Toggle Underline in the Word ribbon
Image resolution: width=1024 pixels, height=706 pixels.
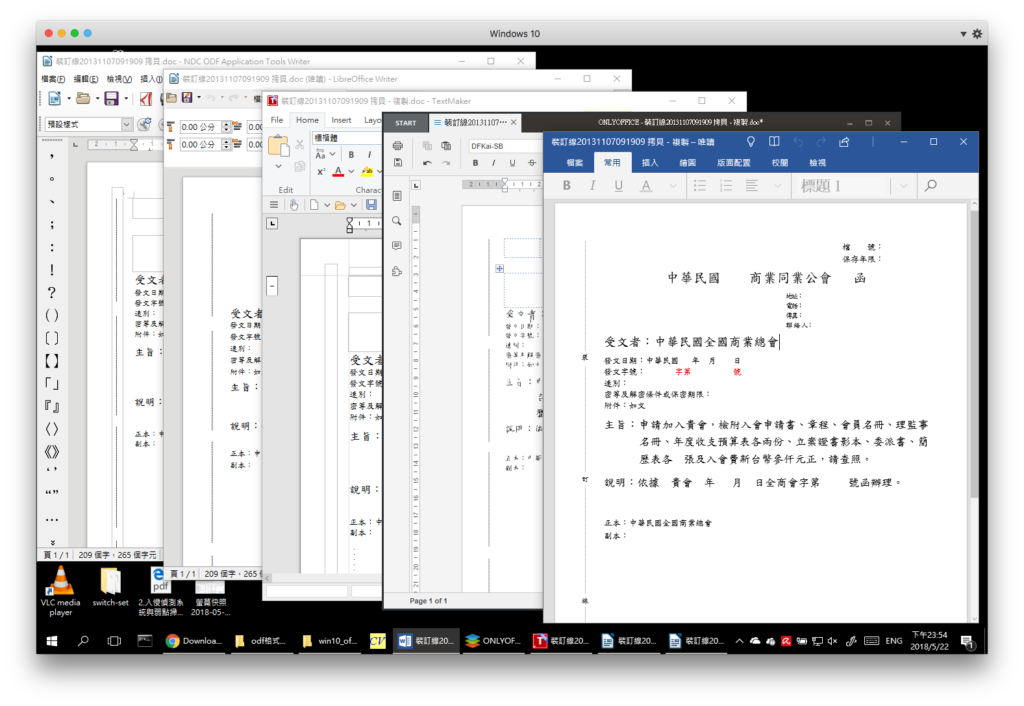pyautogui.click(x=618, y=186)
